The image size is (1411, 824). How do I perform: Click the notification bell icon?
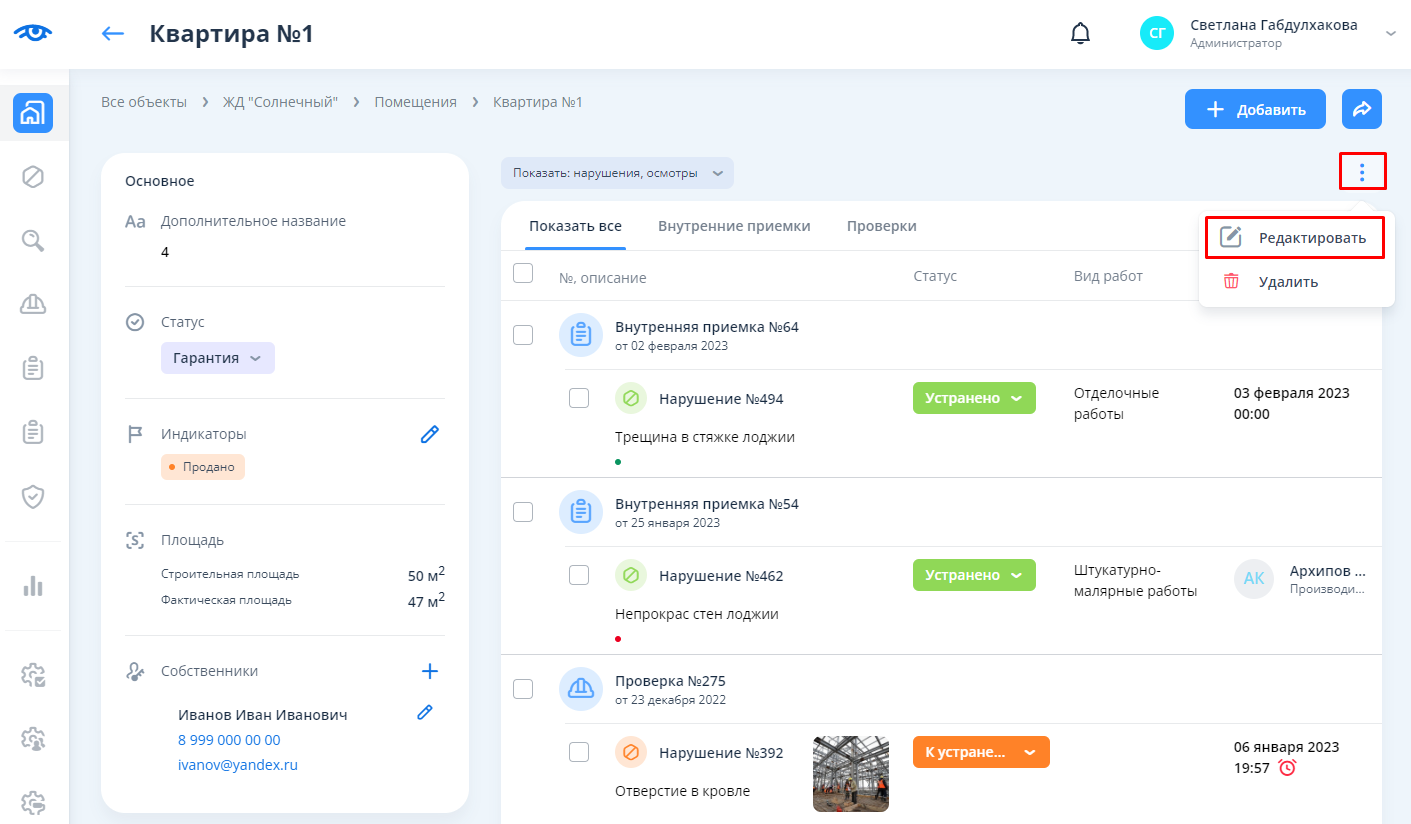coord(1080,34)
